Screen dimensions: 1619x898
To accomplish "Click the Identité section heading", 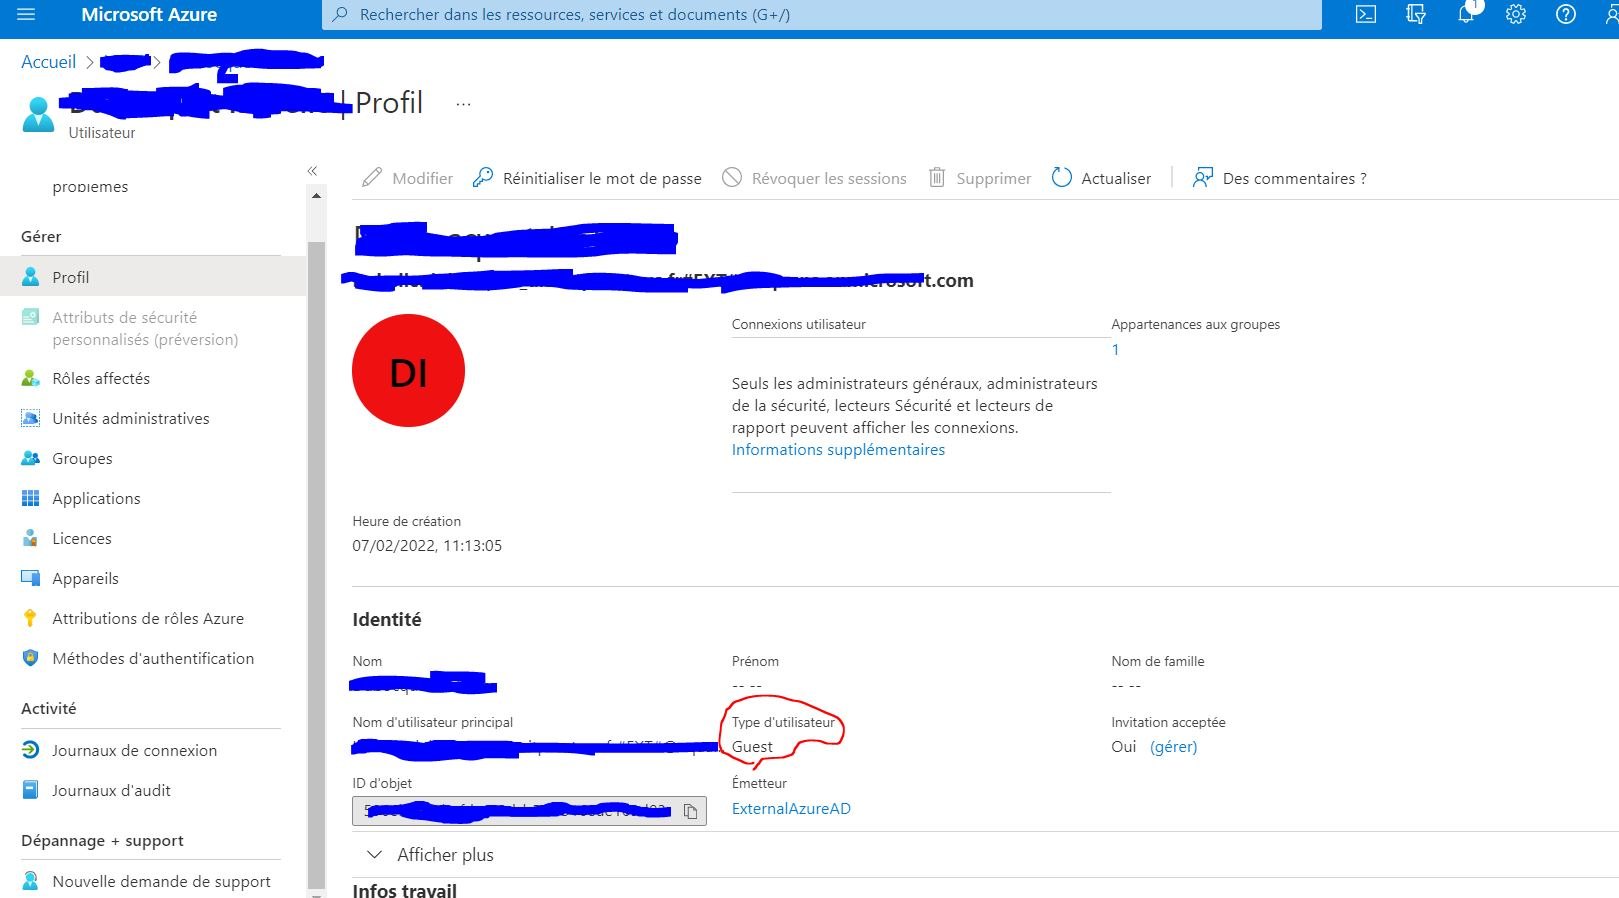I will click(387, 620).
